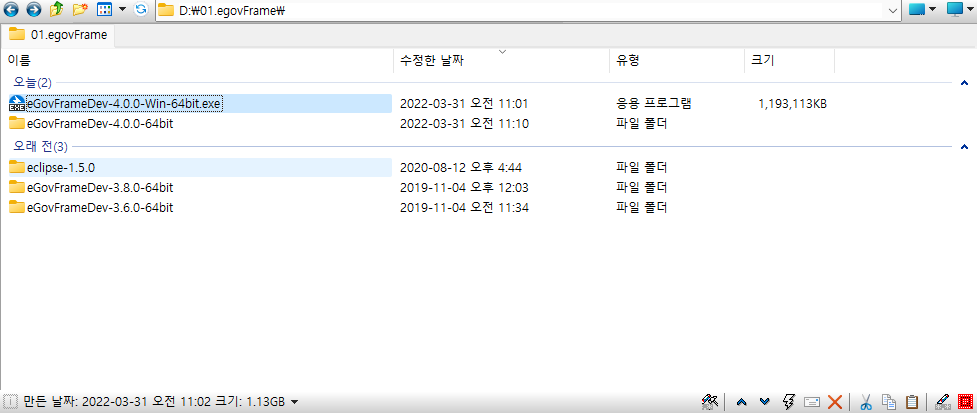Click the address bar path D:\01.egovFrame\
This screenshot has width=977, height=413.
[232, 10]
